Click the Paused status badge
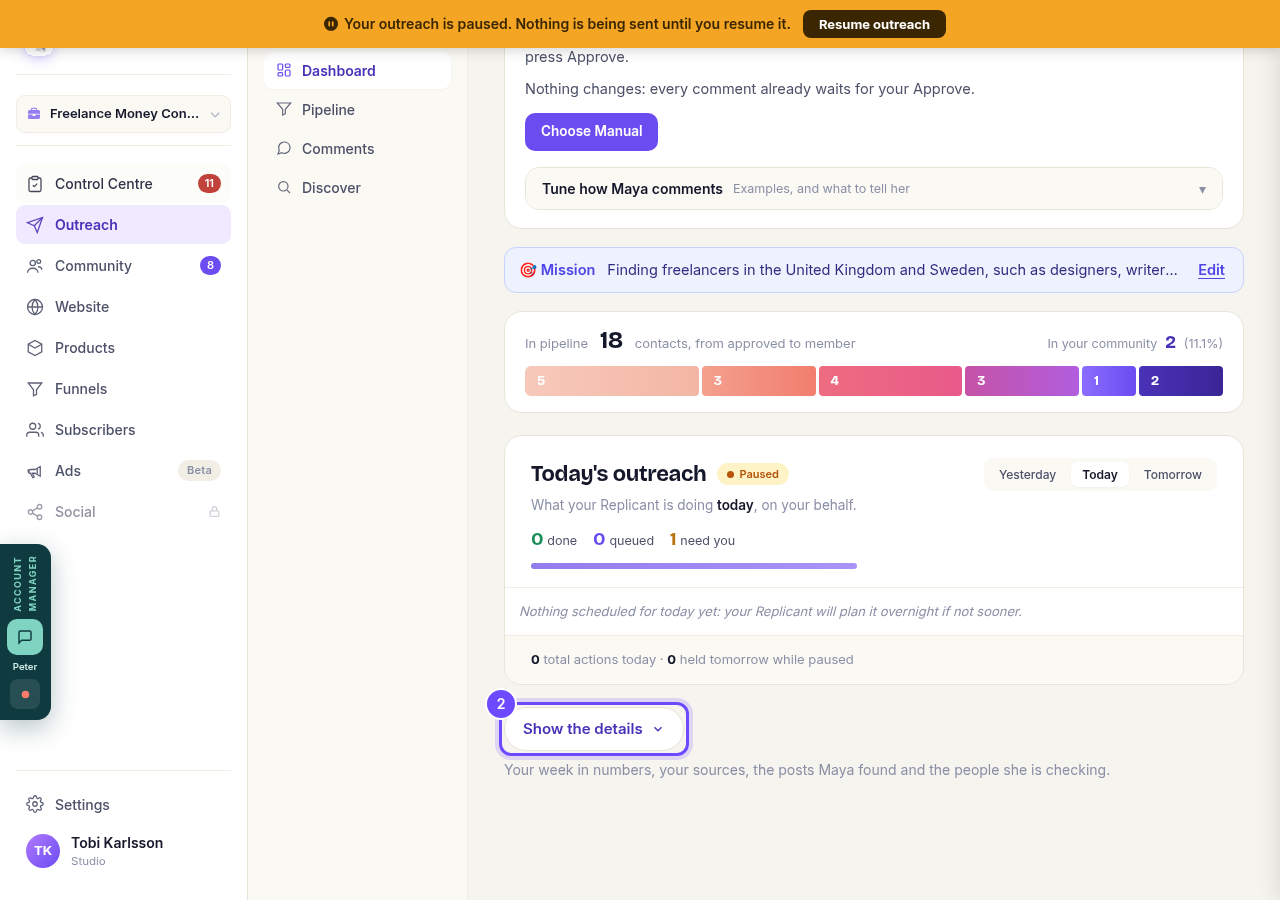The height and width of the screenshot is (900, 1280). (753, 474)
